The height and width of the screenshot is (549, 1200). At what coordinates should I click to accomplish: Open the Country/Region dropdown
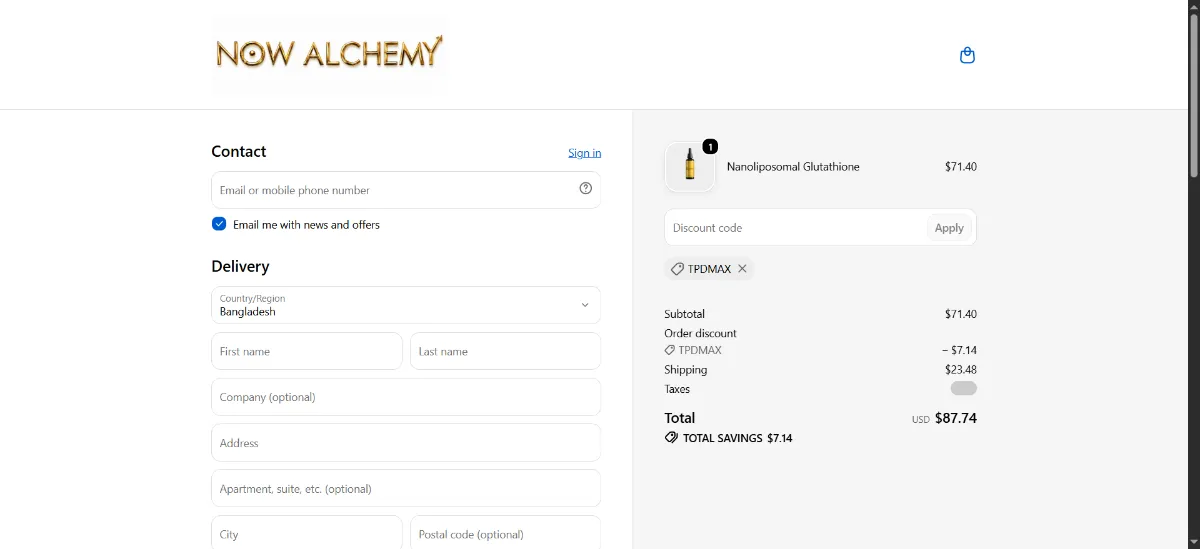click(406, 305)
